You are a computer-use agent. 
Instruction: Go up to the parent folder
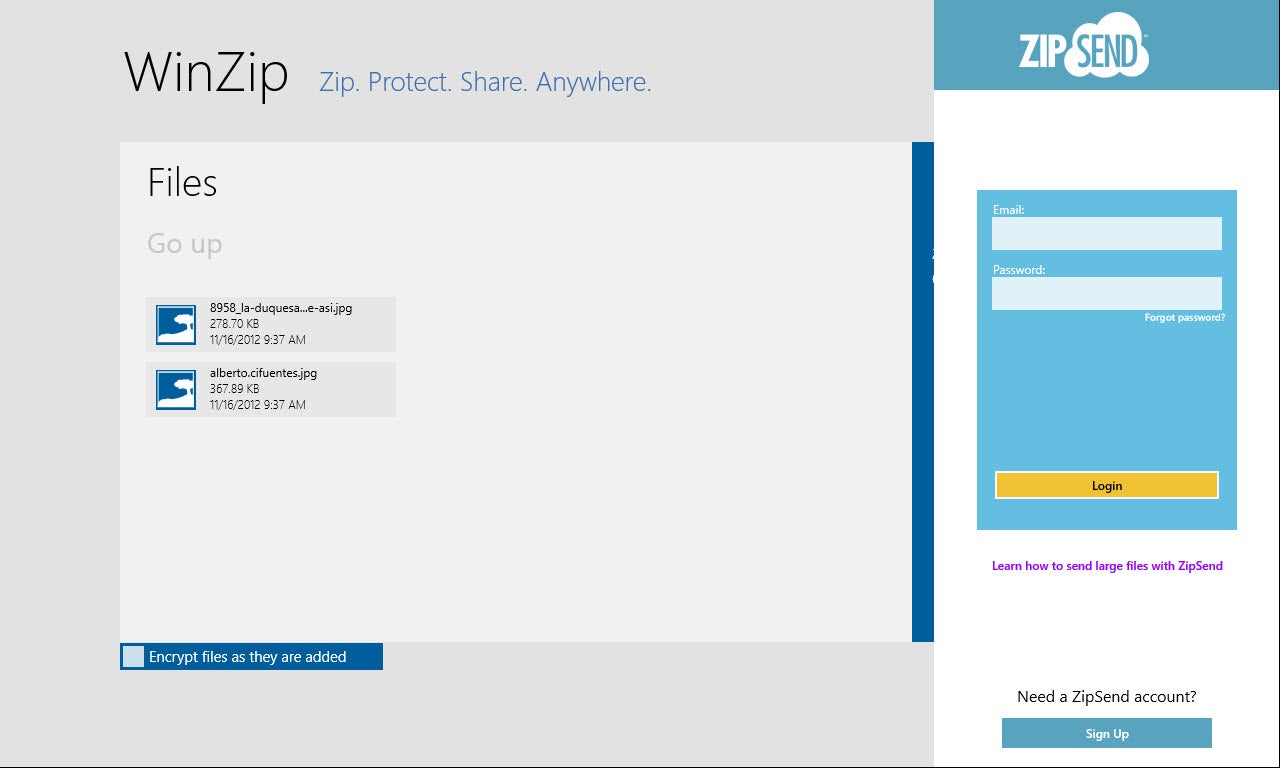[x=185, y=244]
